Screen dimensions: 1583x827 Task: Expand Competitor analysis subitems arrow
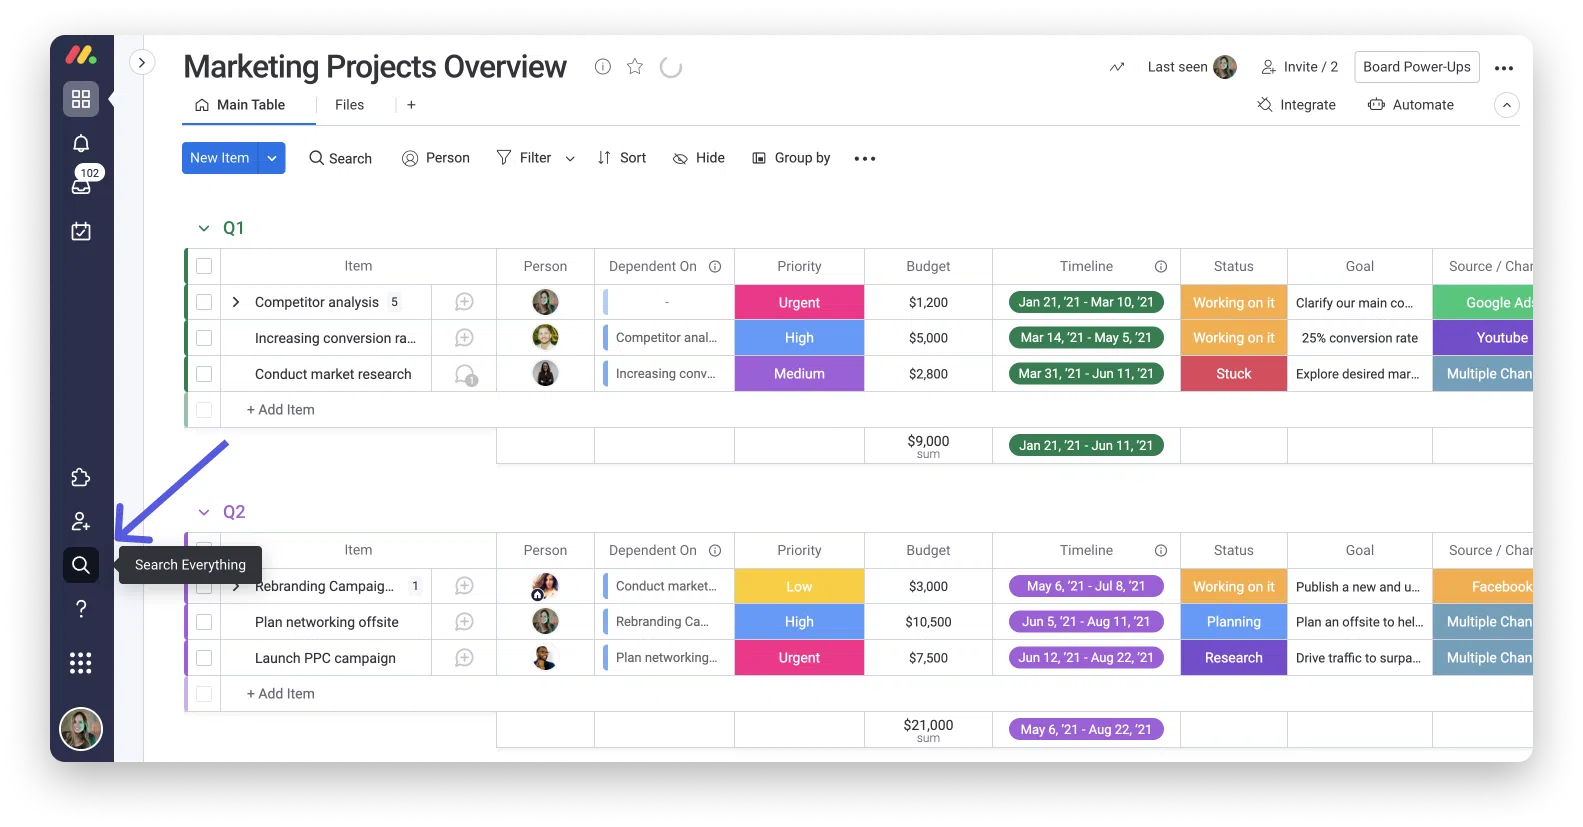[236, 302]
